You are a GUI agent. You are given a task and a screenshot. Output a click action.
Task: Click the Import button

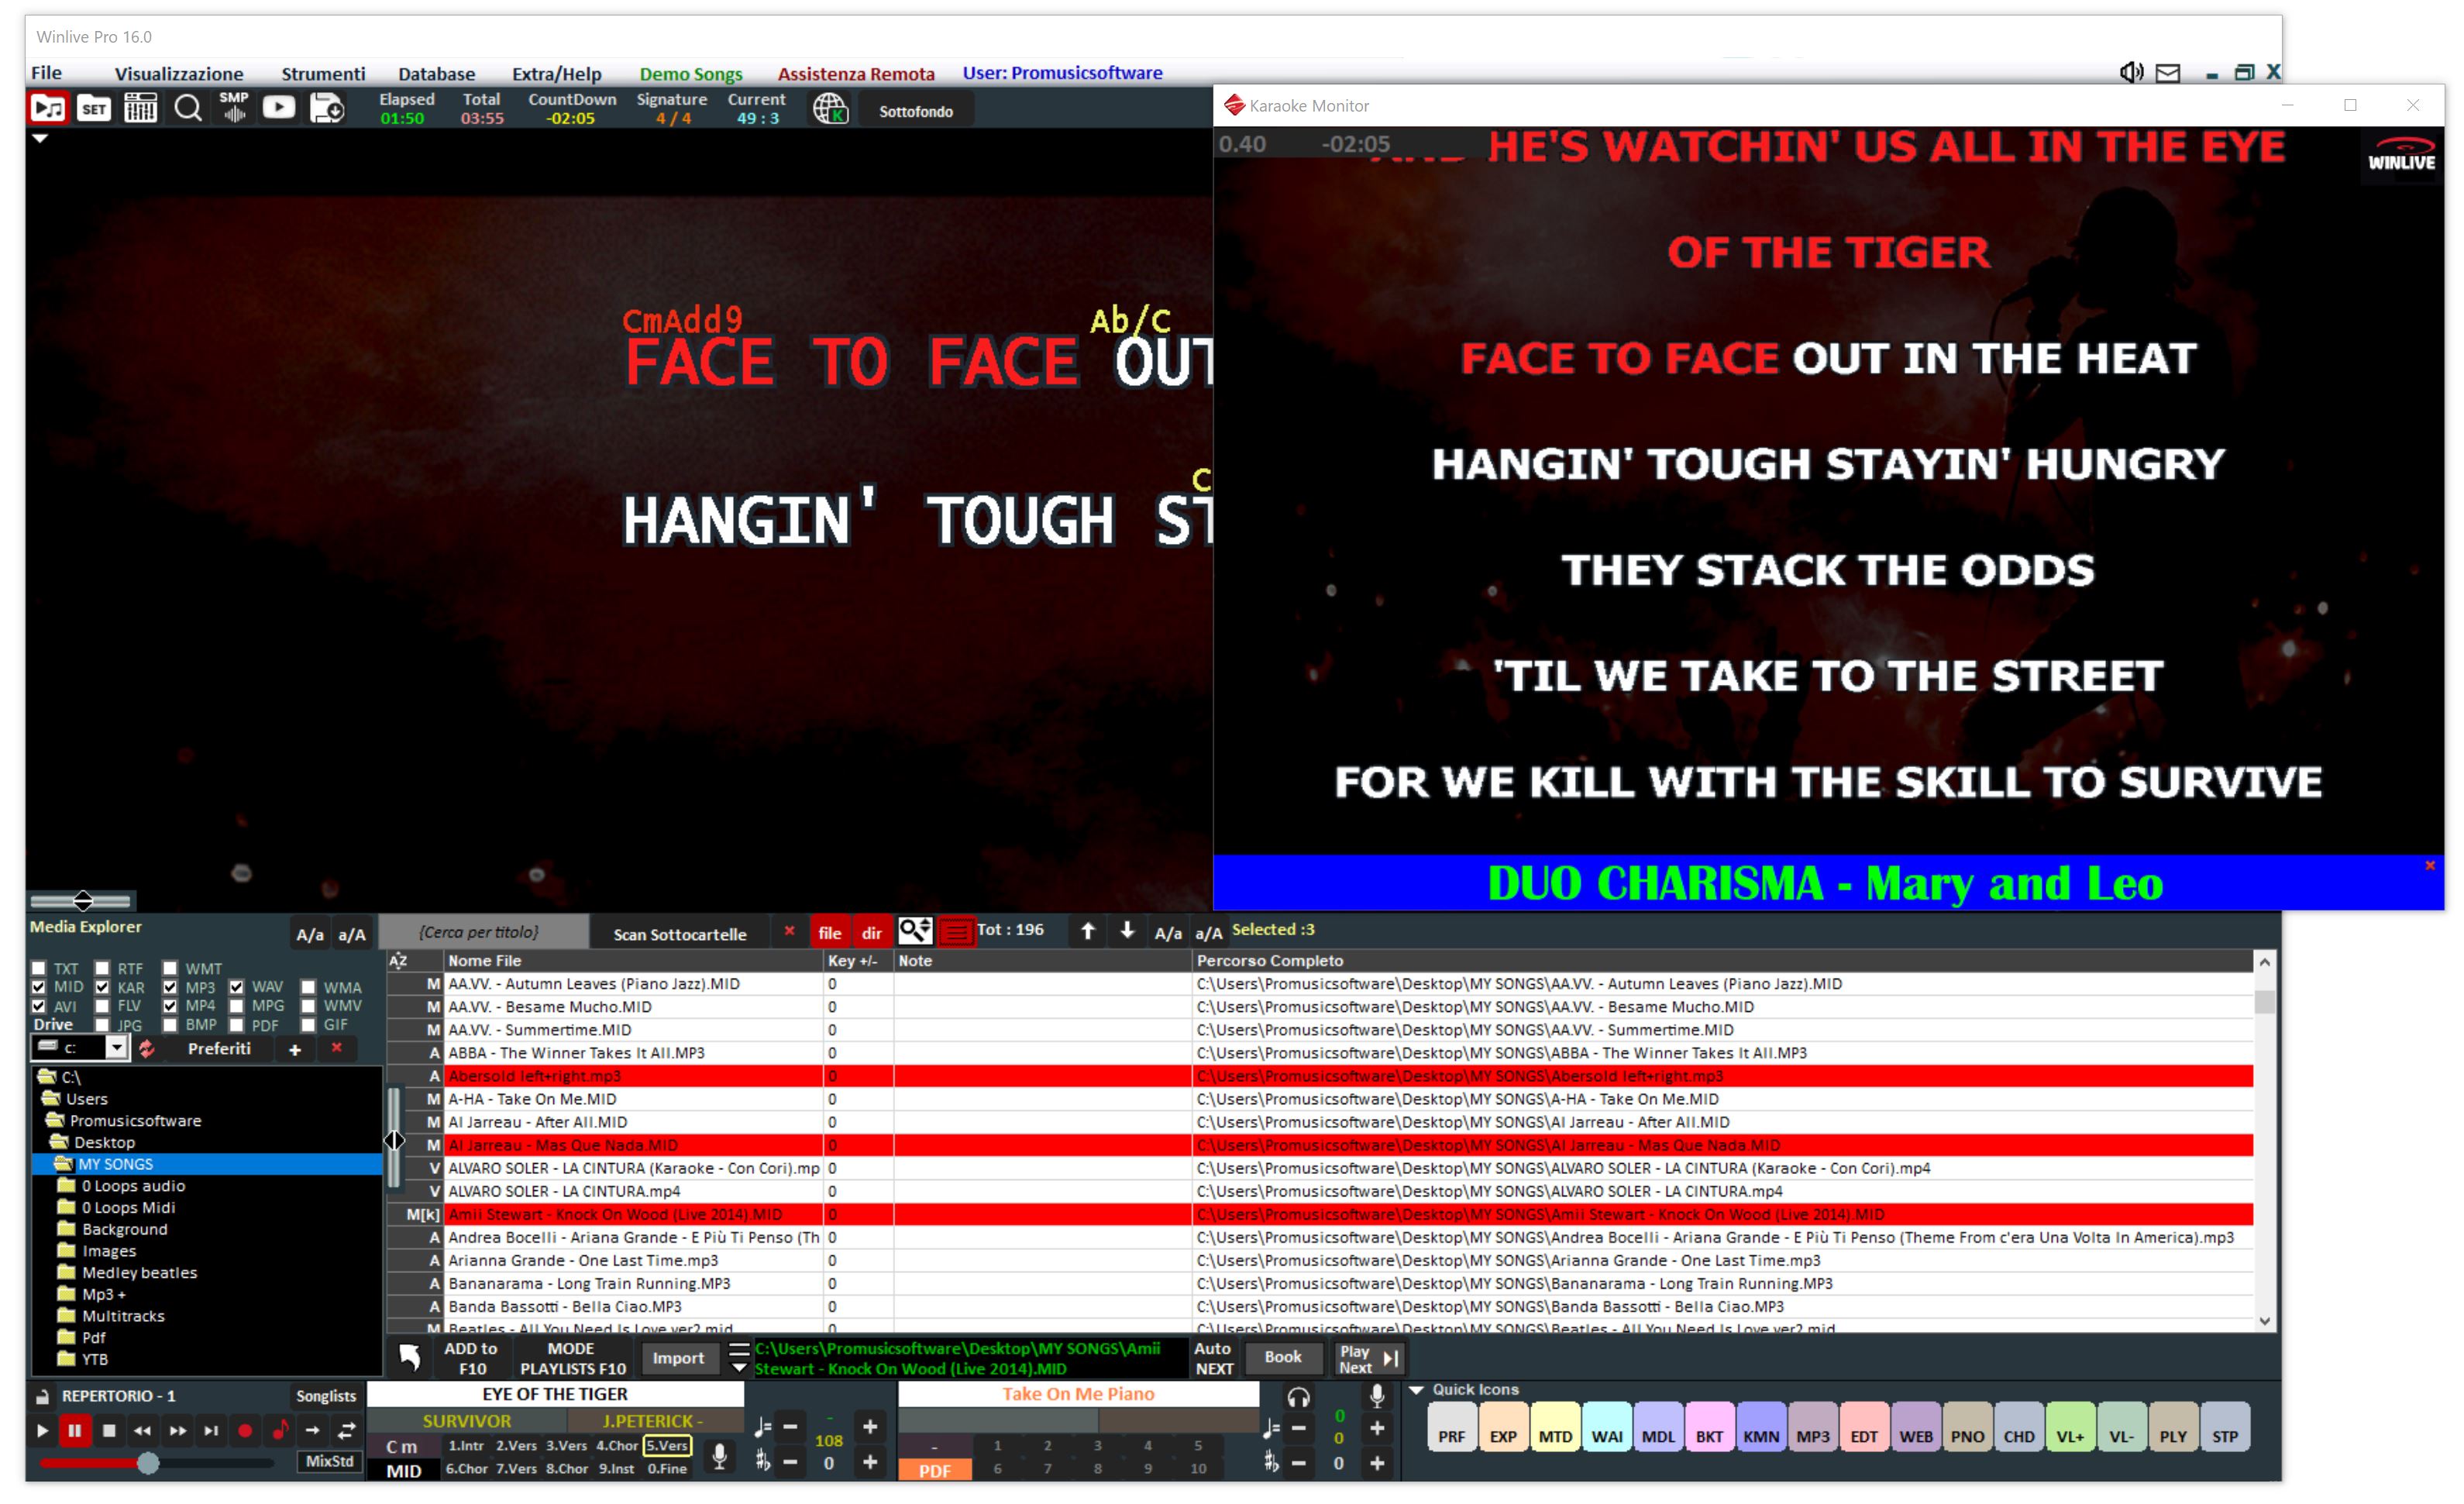click(678, 1358)
